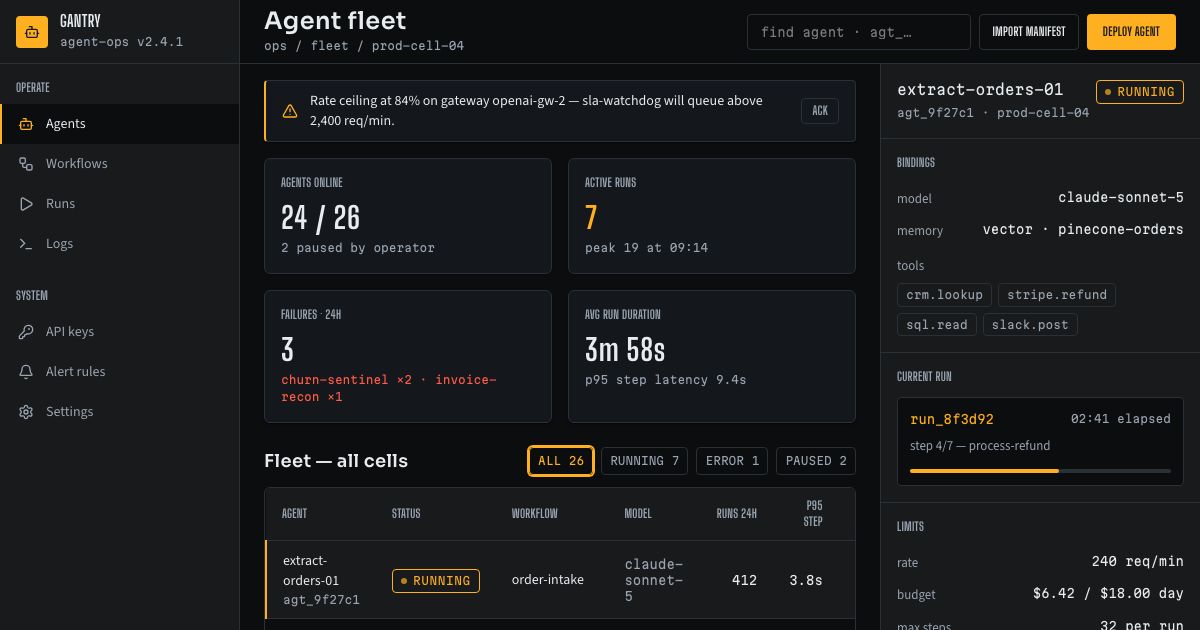Click the agent-ops v2.4.1 version label

click(x=121, y=42)
